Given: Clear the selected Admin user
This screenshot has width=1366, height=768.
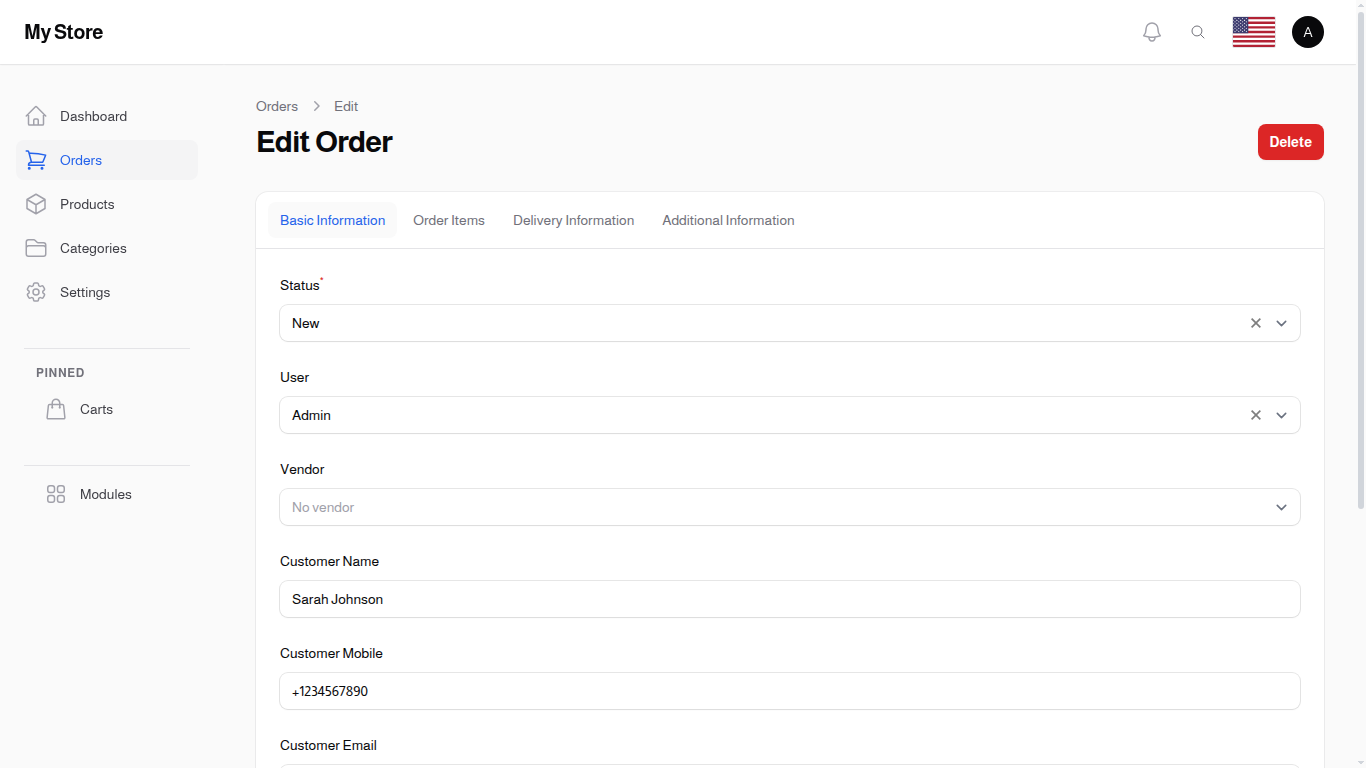Looking at the screenshot, I should pos(1256,415).
